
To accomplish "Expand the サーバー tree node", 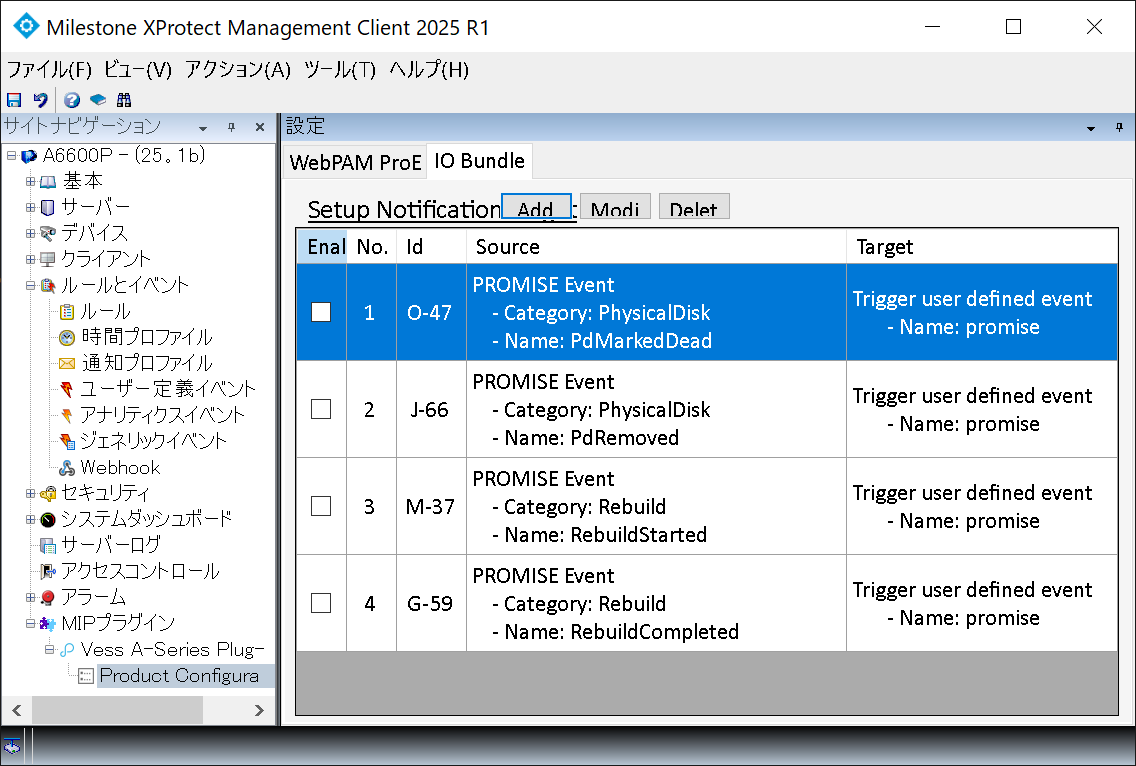I will 30,207.
